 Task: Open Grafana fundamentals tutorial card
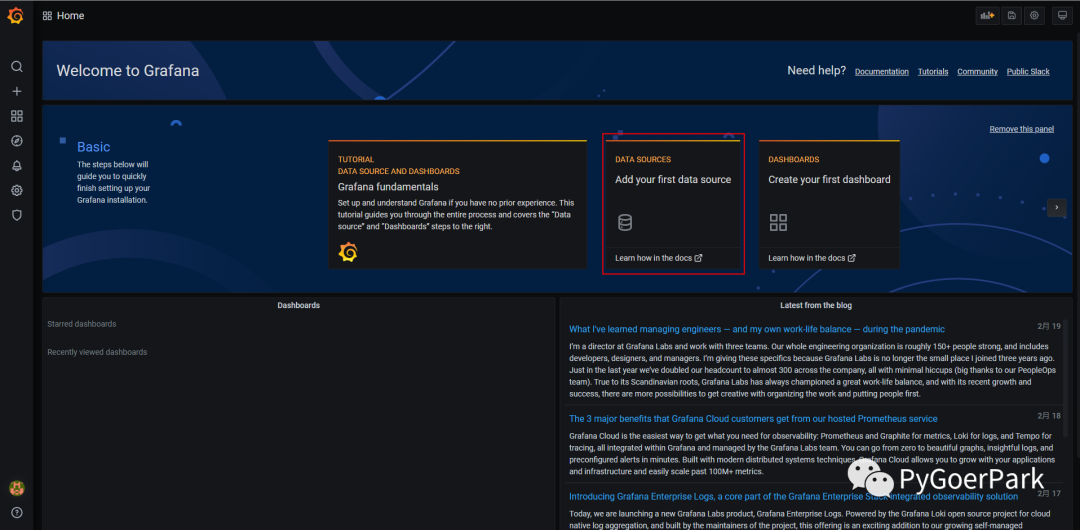coord(457,205)
